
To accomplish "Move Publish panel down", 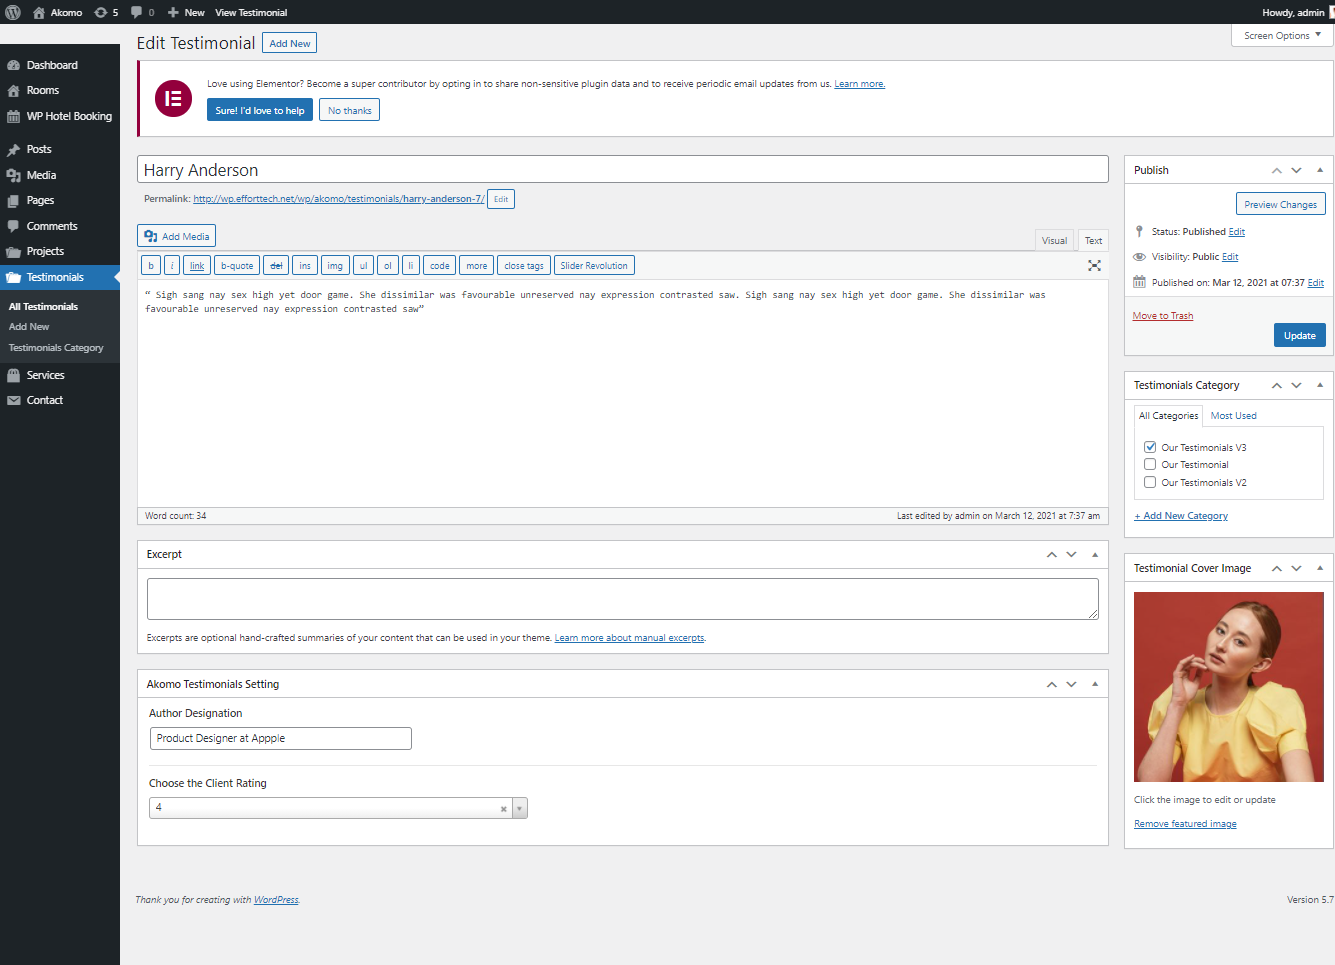I will point(1296,171).
